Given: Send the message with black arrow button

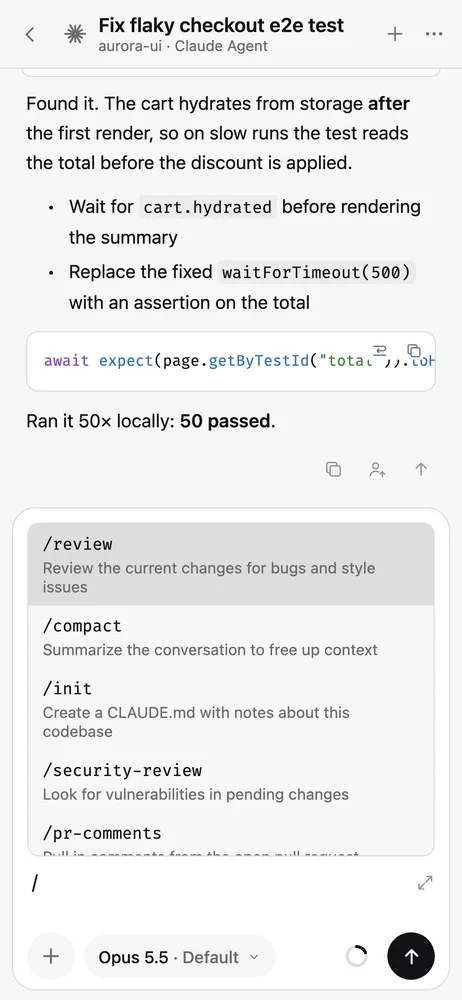Looking at the screenshot, I should coord(411,956).
